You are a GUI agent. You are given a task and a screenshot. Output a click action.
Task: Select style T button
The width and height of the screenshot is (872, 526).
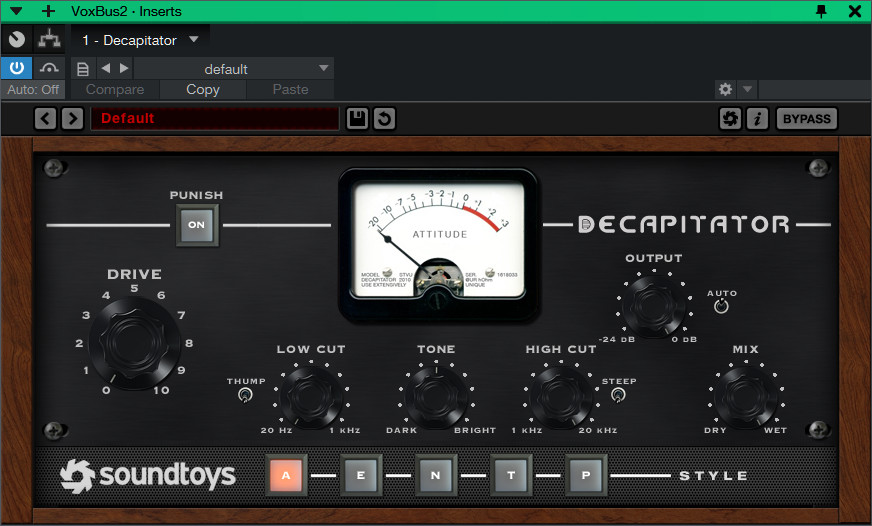click(x=511, y=475)
